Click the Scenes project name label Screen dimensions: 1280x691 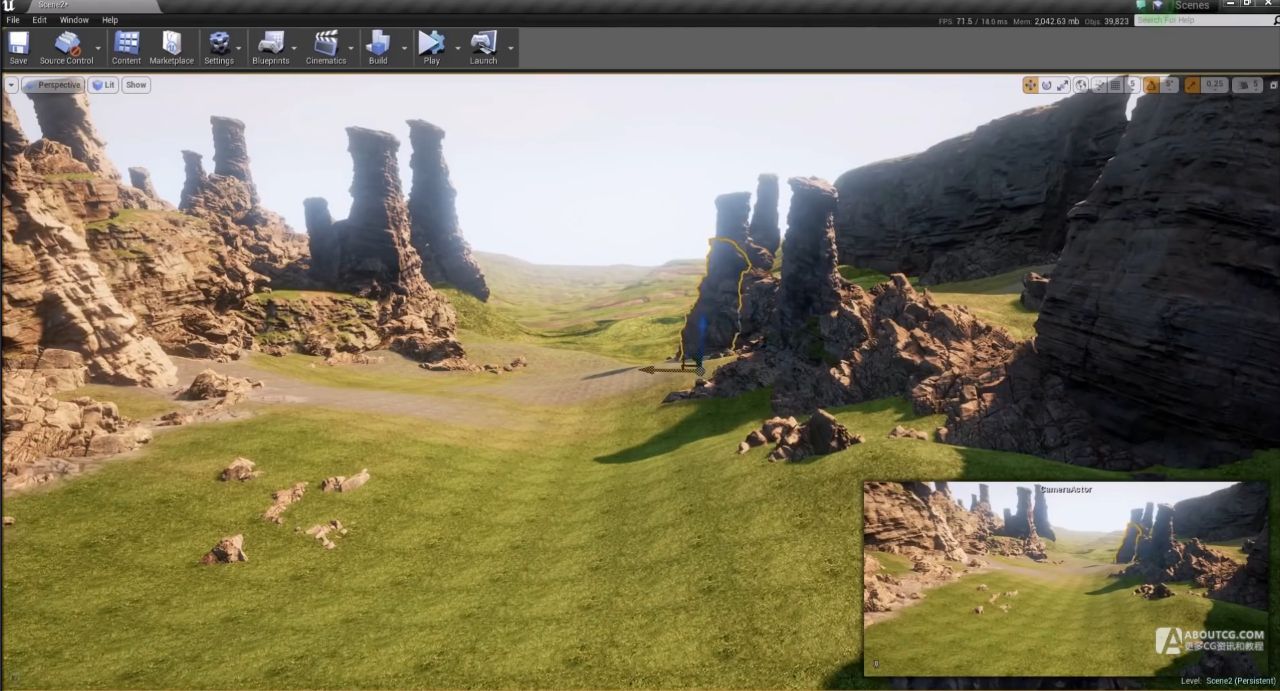(x=1192, y=6)
